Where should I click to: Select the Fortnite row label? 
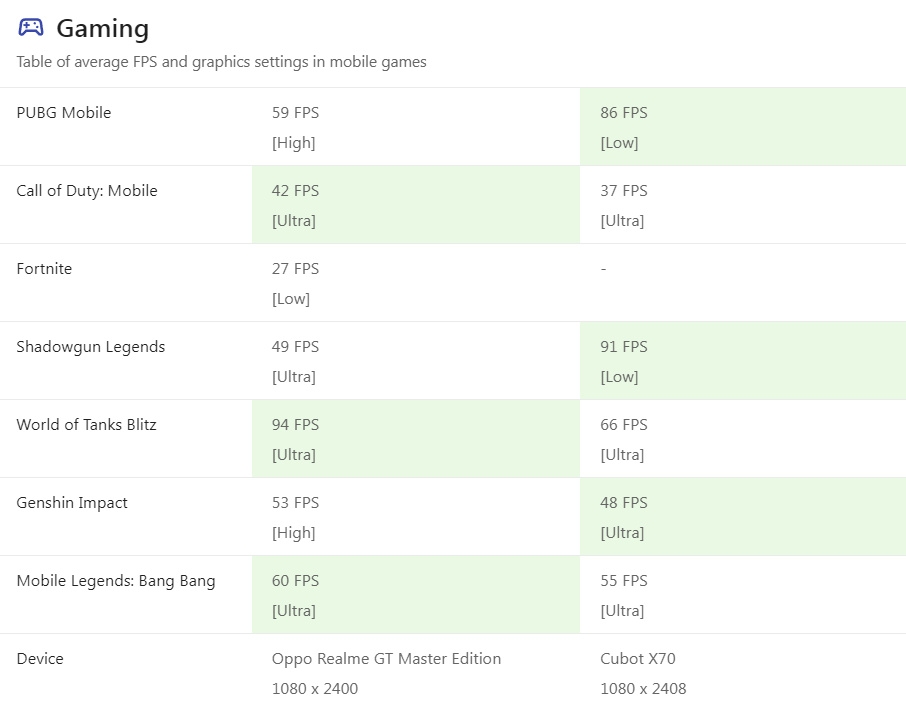(44, 269)
